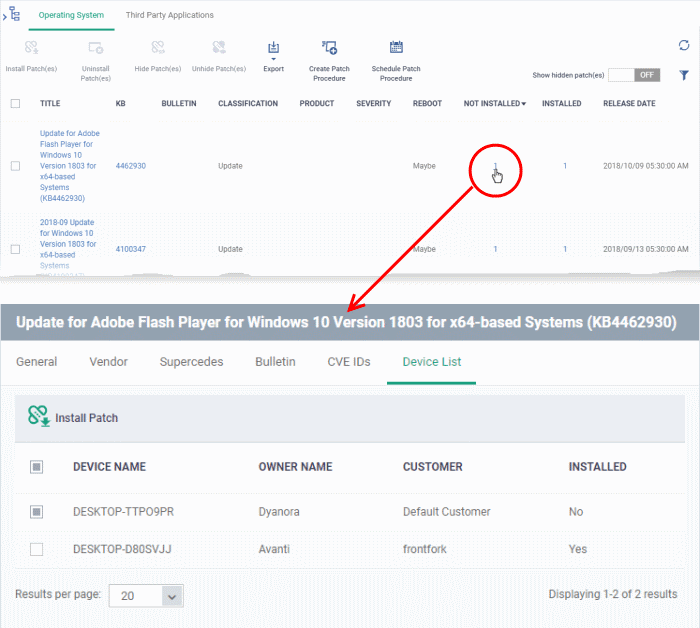The height and width of the screenshot is (628, 700).
Task: Open the CVE IDs tab
Action: tap(349, 362)
